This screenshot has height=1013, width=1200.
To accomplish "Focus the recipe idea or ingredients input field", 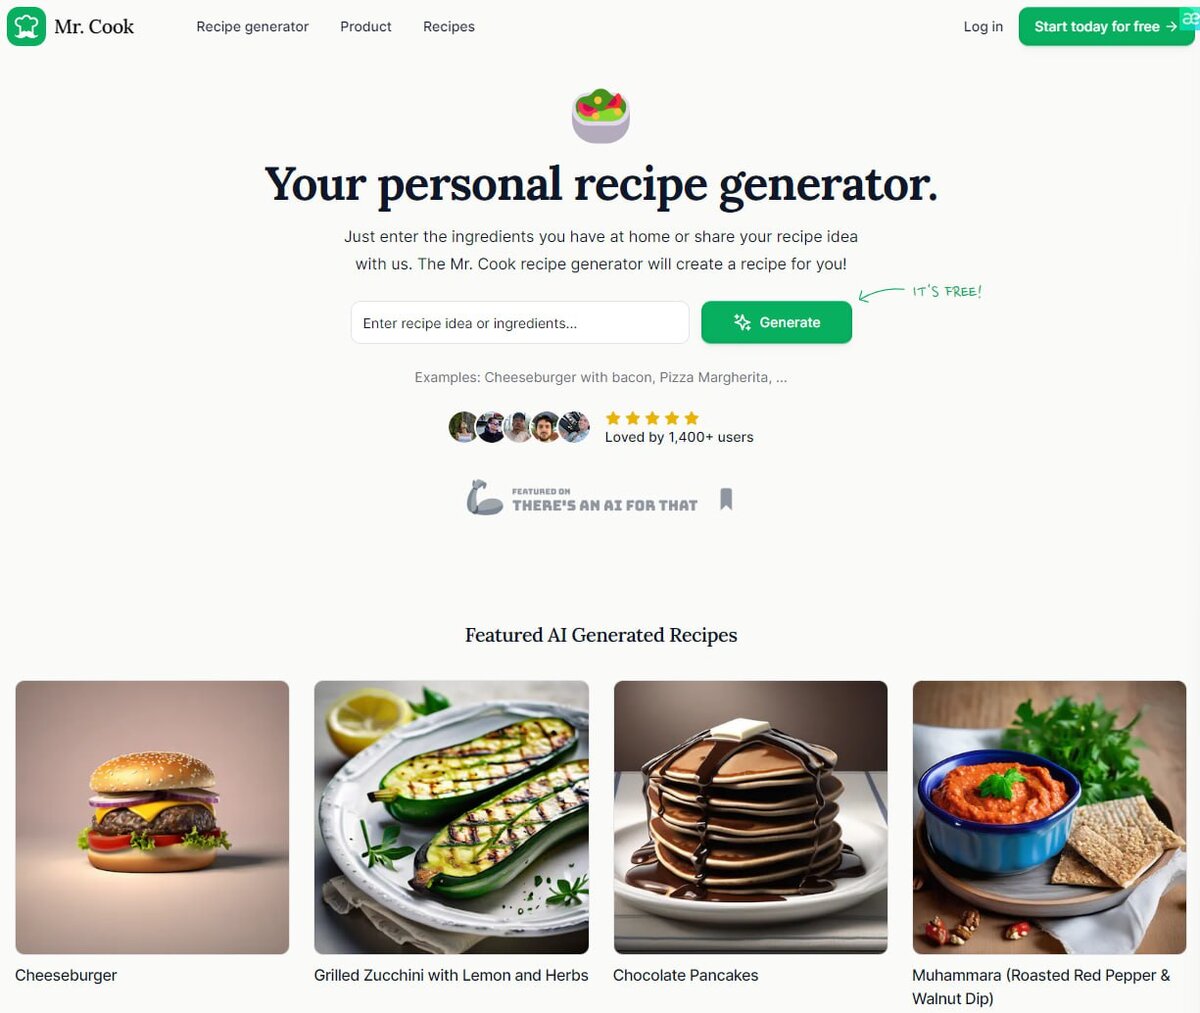I will coord(520,323).
